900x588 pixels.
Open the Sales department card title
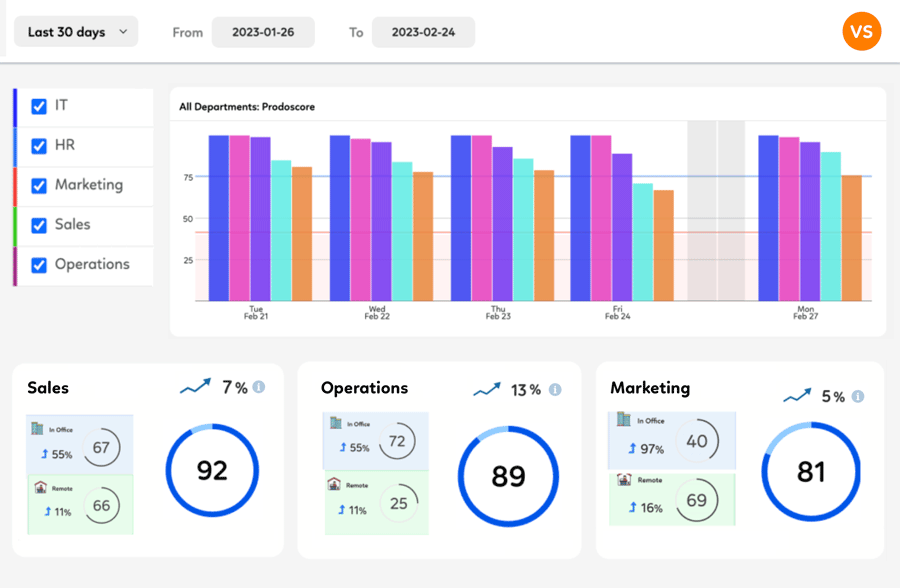pos(48,388)
